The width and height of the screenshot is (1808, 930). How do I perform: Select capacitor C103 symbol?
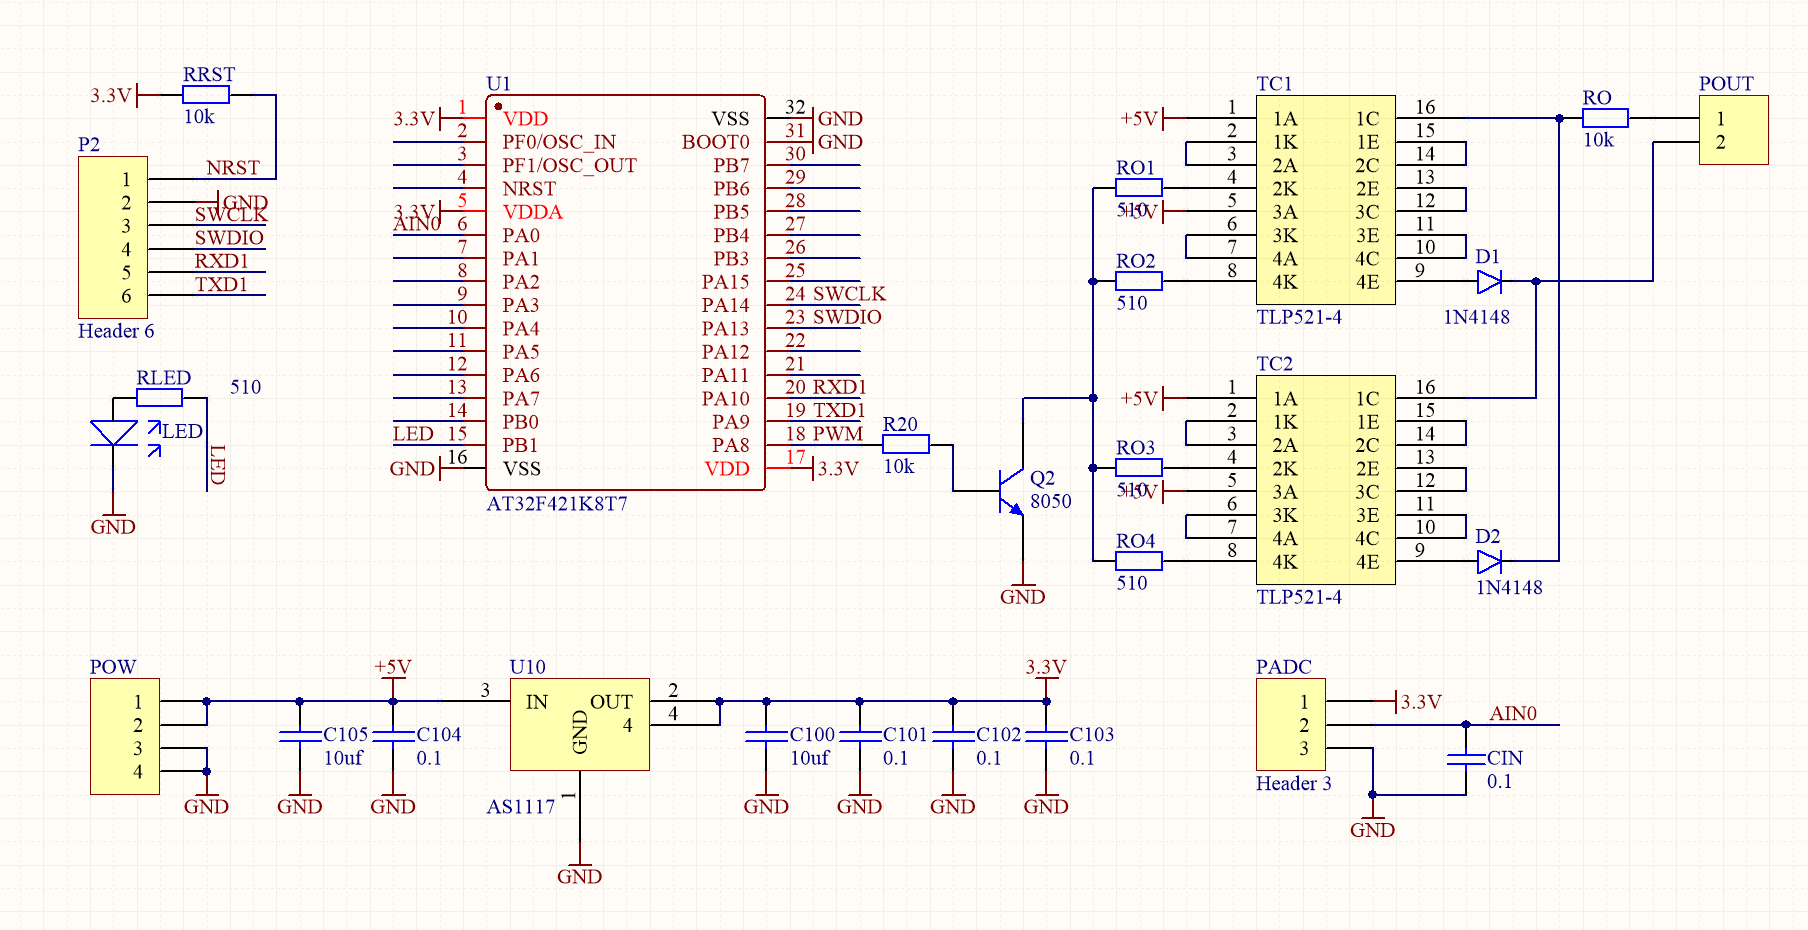1046,737
